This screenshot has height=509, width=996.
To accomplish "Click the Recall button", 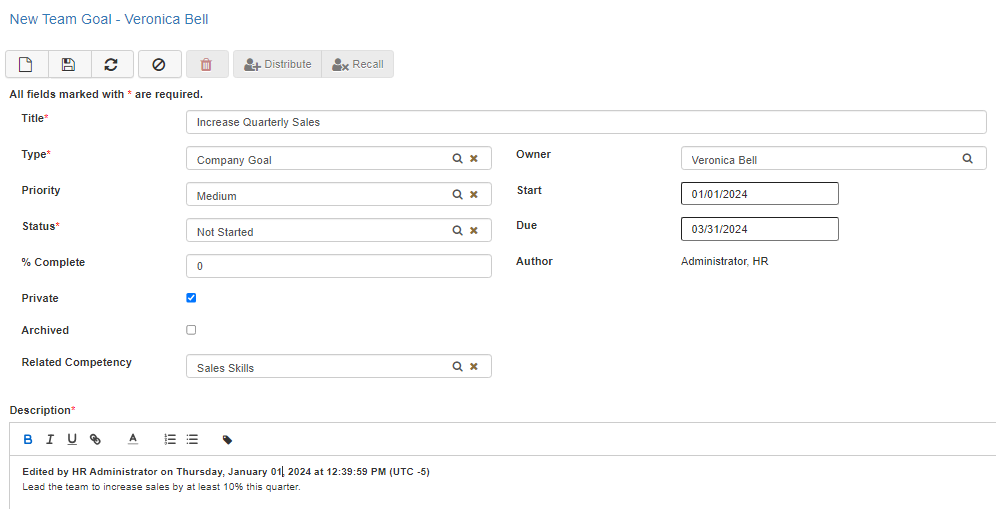I will click(358, 64).
